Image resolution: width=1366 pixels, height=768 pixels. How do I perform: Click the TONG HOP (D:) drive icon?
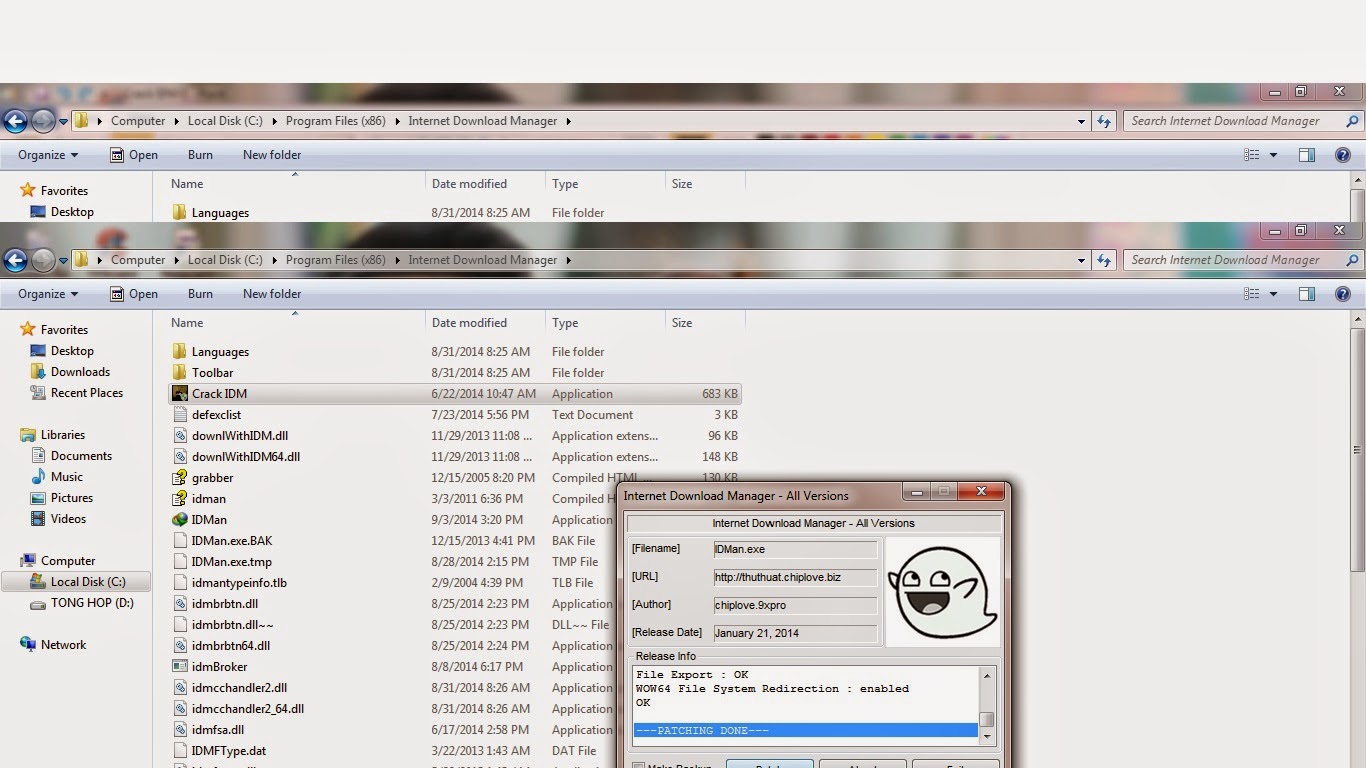(38, 604)
